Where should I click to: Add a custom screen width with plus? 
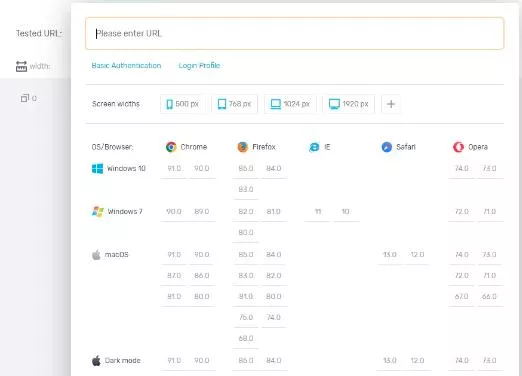click(x=391, y=104)
